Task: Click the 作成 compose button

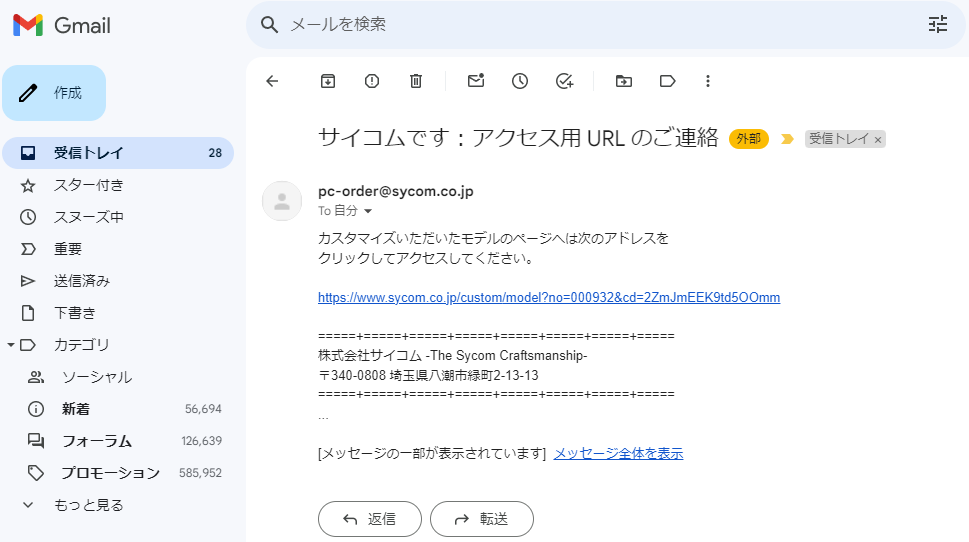Action: click(54, 93)
